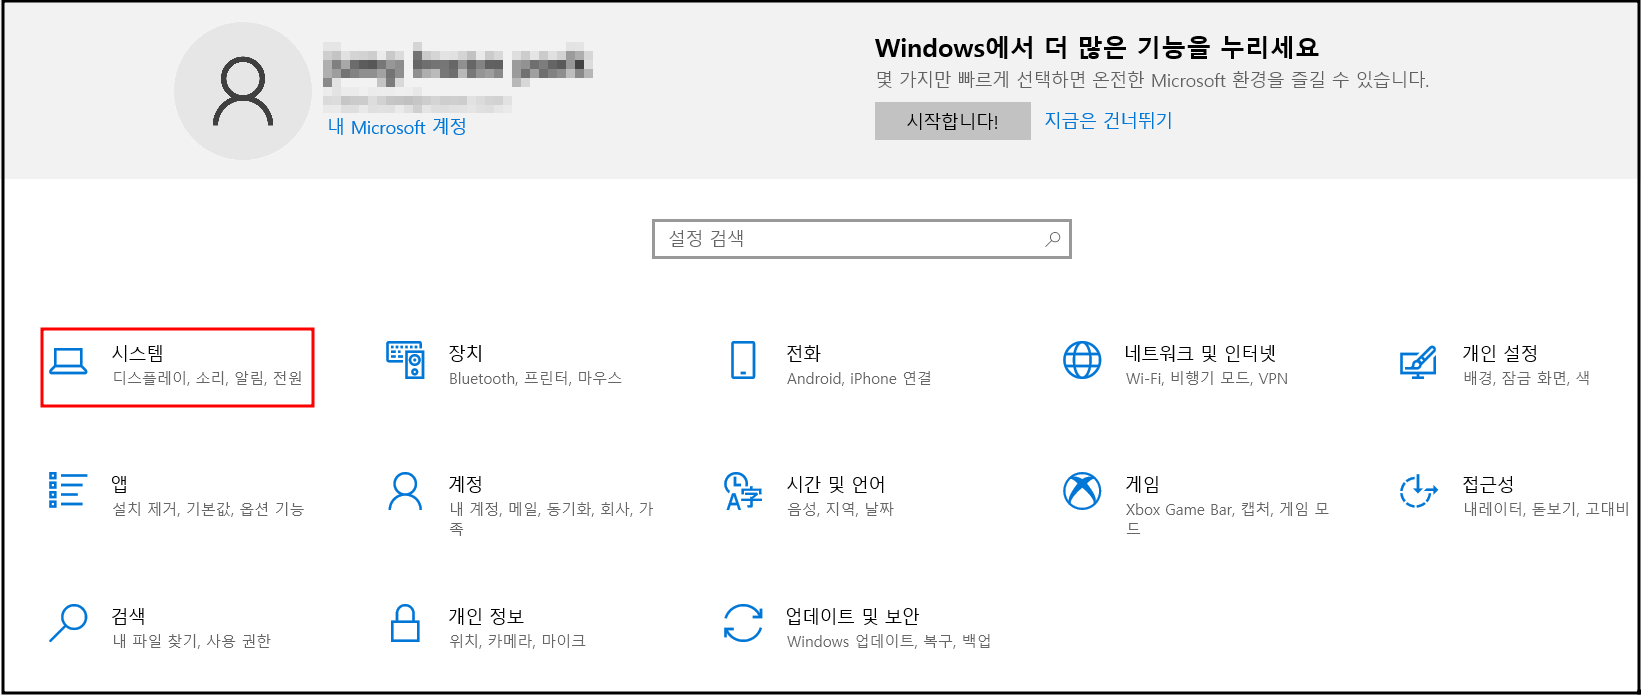
Task: Open the 접근성 icon
Action: 1419,491
